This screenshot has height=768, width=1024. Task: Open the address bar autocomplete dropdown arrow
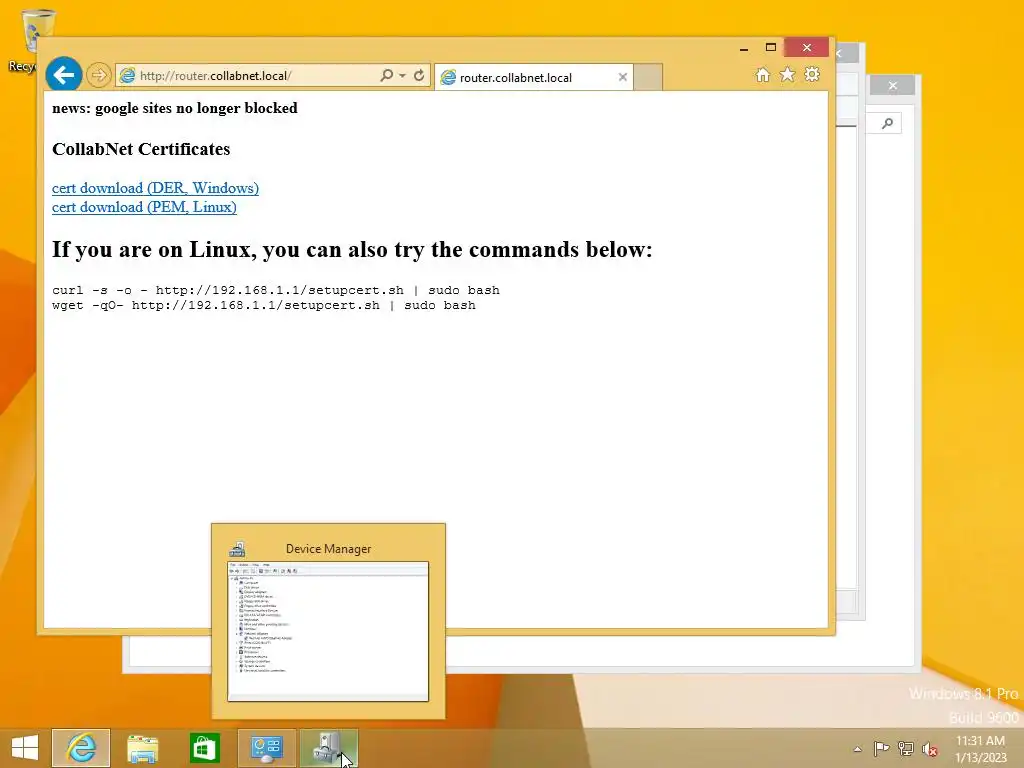coord(402,75)
